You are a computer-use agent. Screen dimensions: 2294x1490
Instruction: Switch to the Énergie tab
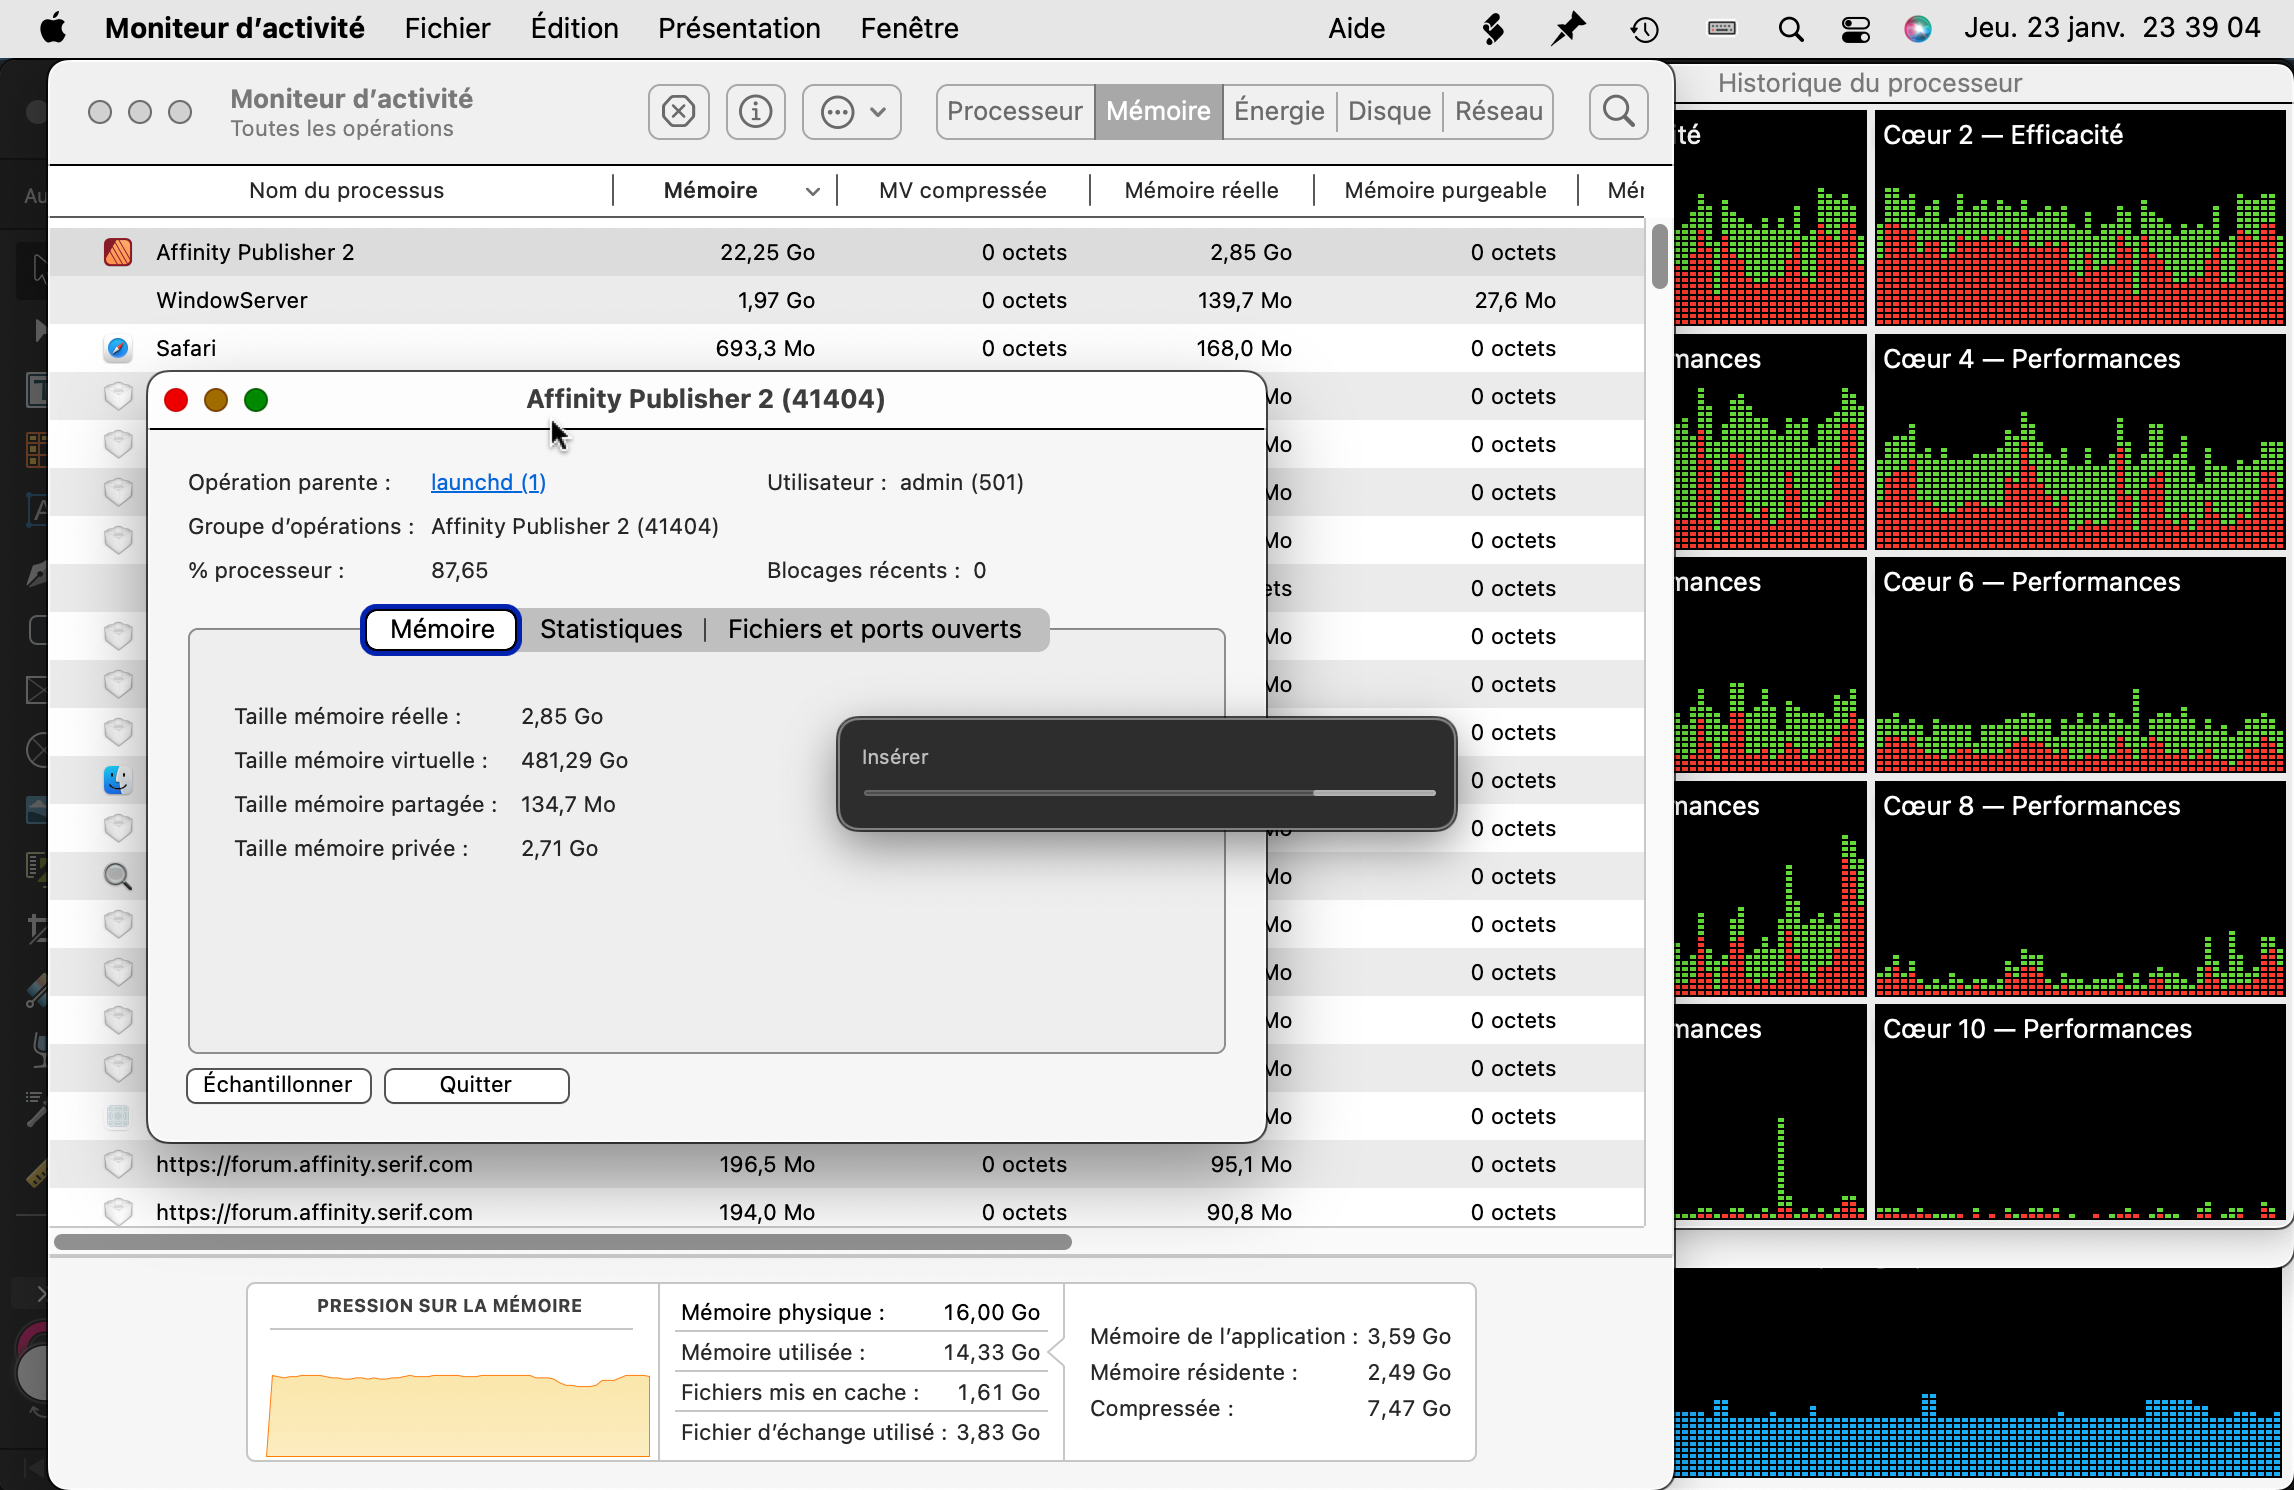pyautogui.click(x=1279, y=111)
